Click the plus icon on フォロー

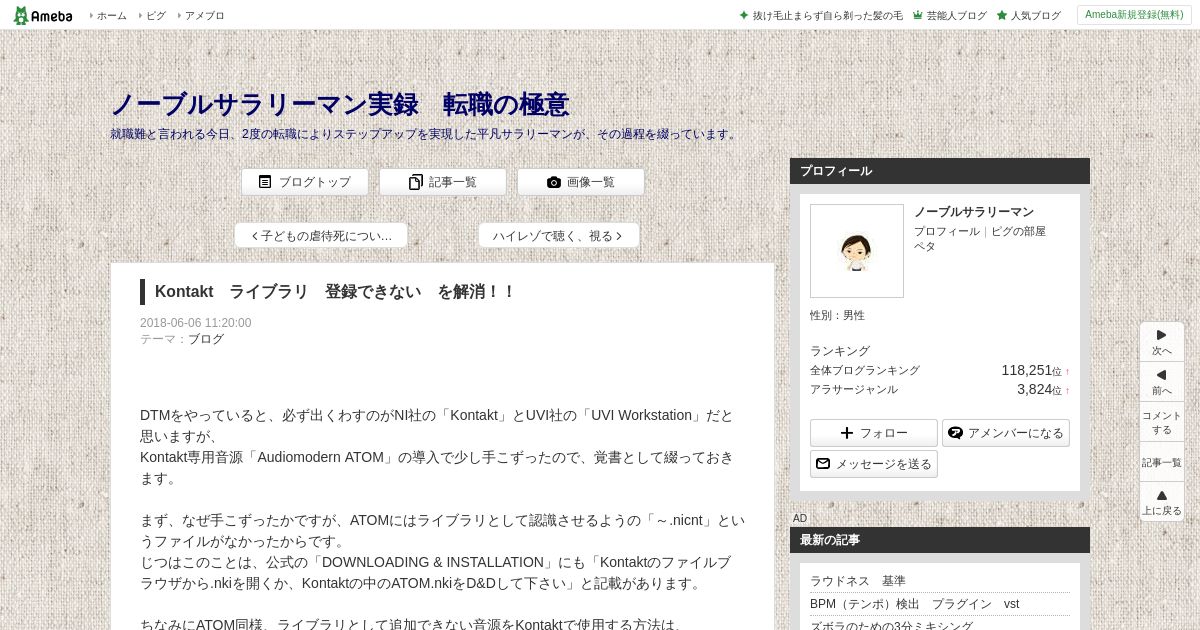coord(847,433)
